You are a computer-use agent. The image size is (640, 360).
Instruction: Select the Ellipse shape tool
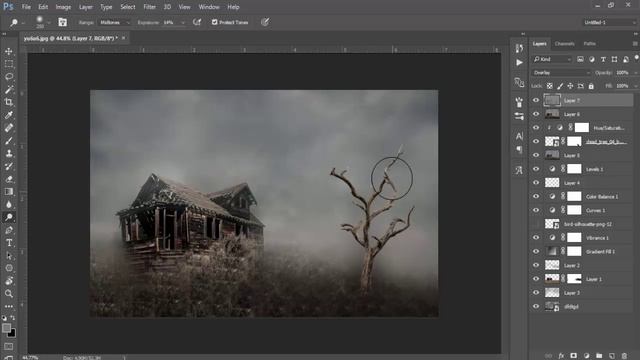[x=9, y=268]
